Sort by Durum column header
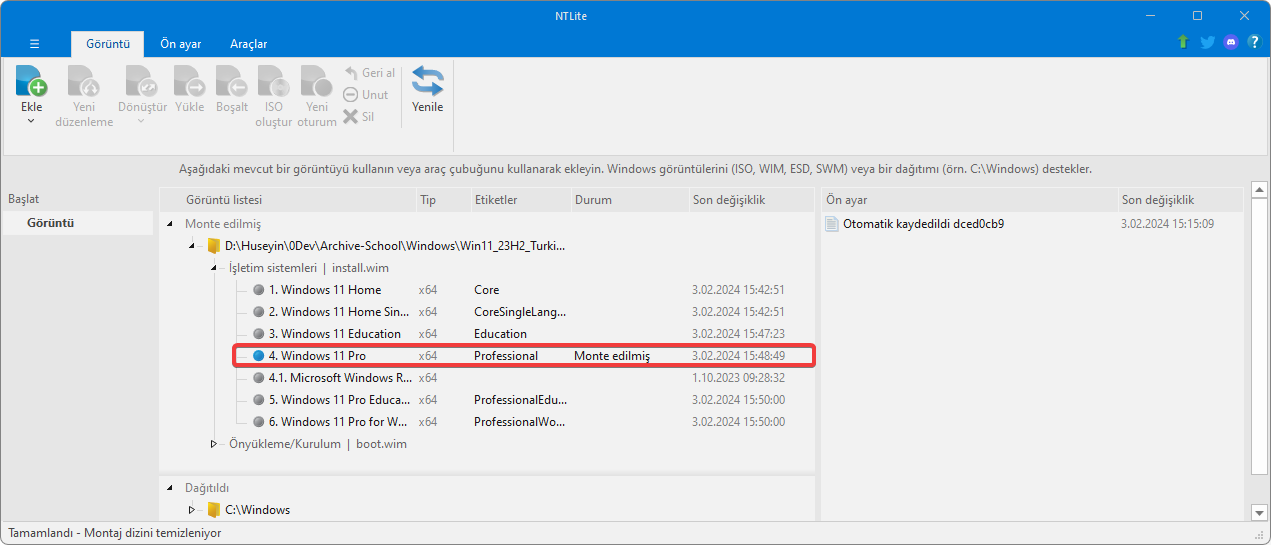 (x=628, y=200)
